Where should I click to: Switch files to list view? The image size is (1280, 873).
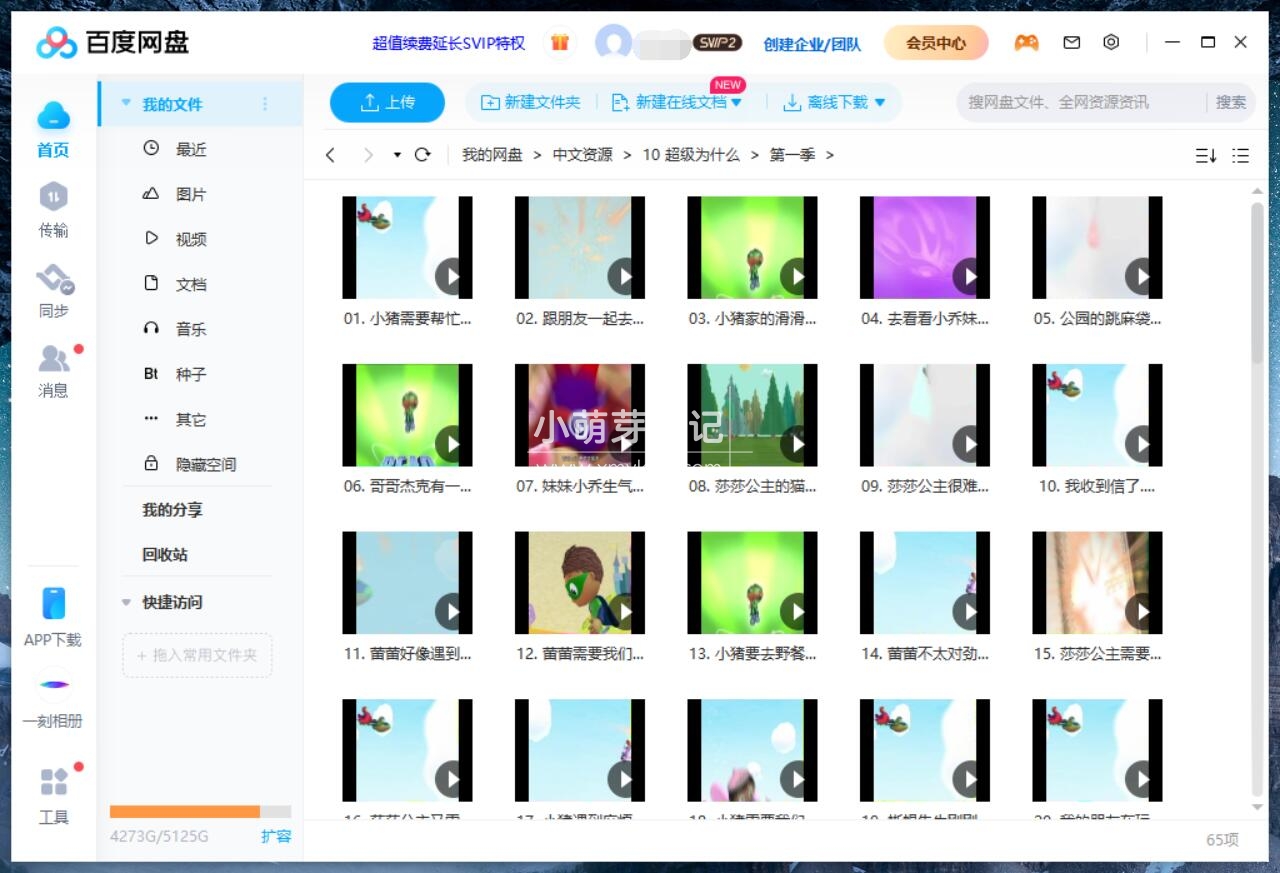[1240, 155]
